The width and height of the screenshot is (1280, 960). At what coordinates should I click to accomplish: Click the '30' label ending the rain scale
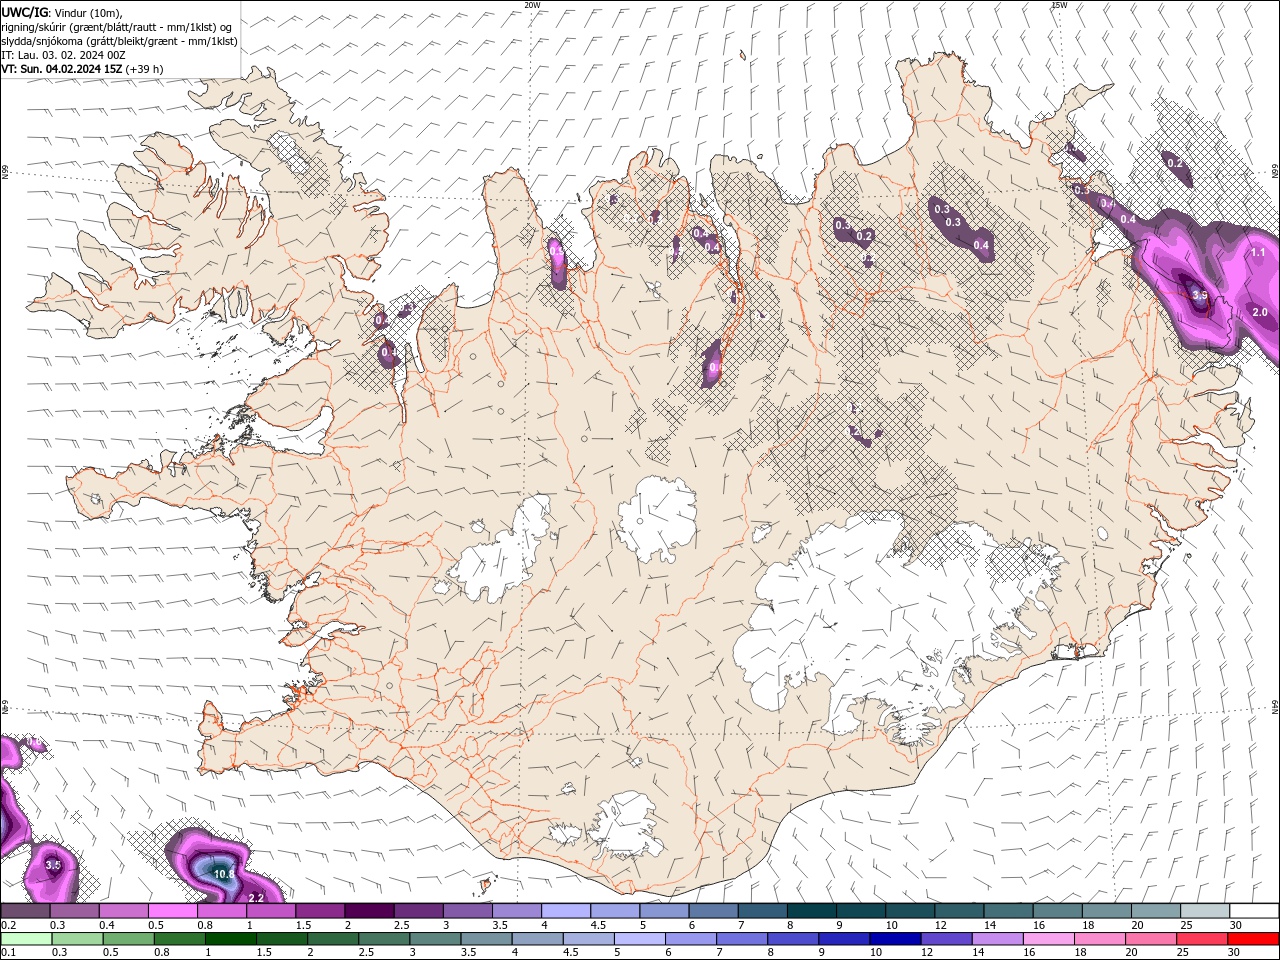[1232, 952]
